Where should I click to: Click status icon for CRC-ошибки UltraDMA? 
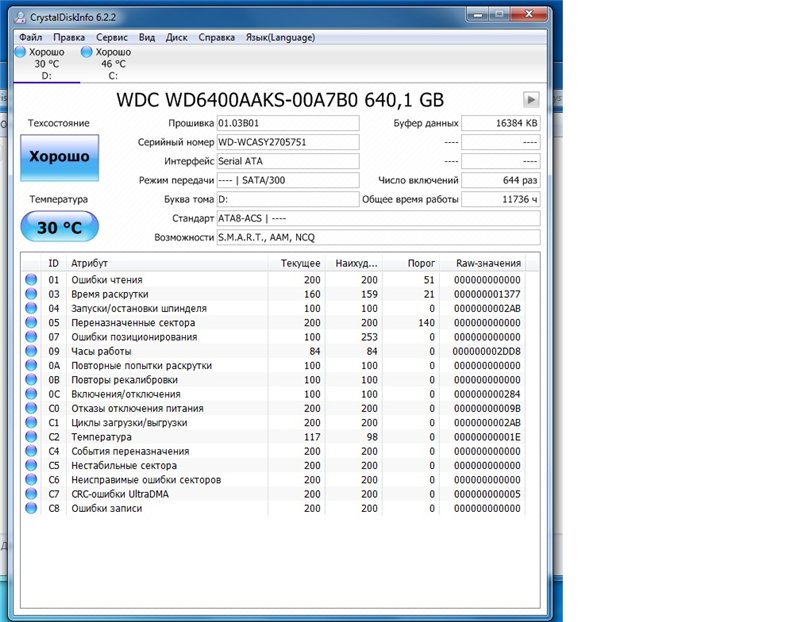coord(31,493)
